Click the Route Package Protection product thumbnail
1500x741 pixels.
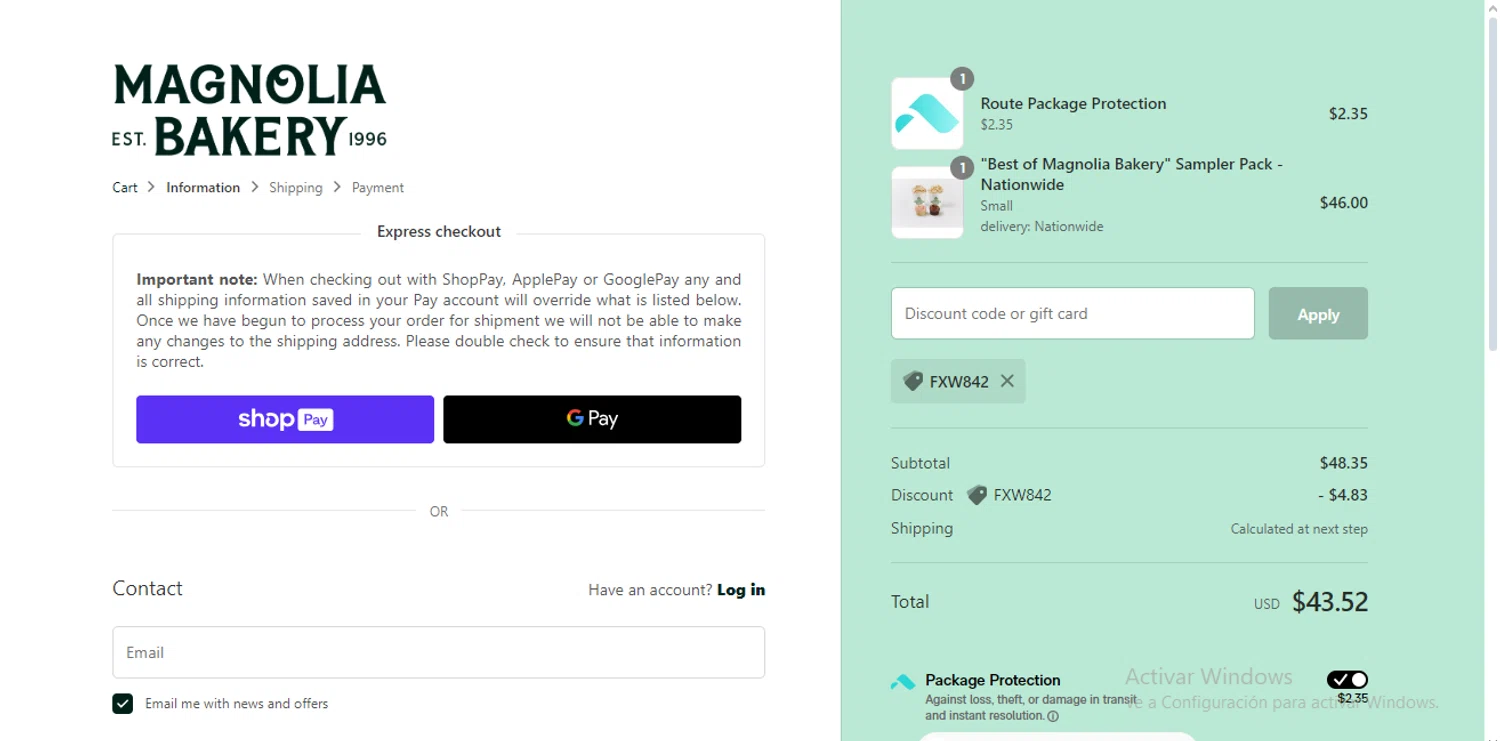coord(927,114)
